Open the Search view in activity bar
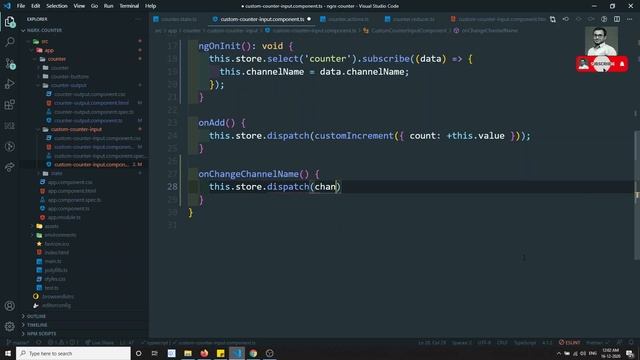Image resolution: width=640 pixels, height=360 pixels. coord(10,42)
